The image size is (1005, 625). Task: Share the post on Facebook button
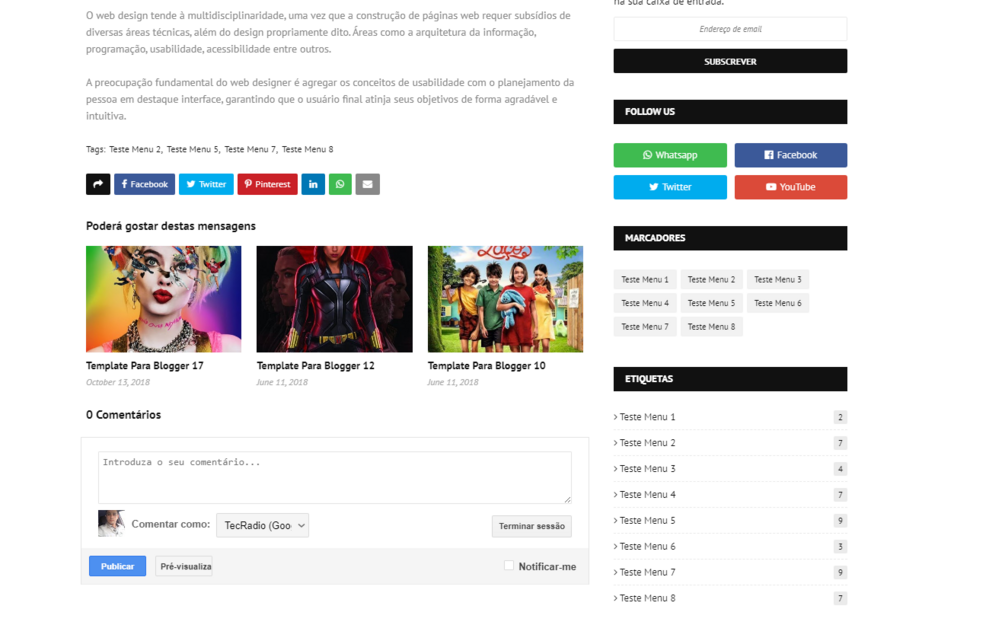point(144,184)
